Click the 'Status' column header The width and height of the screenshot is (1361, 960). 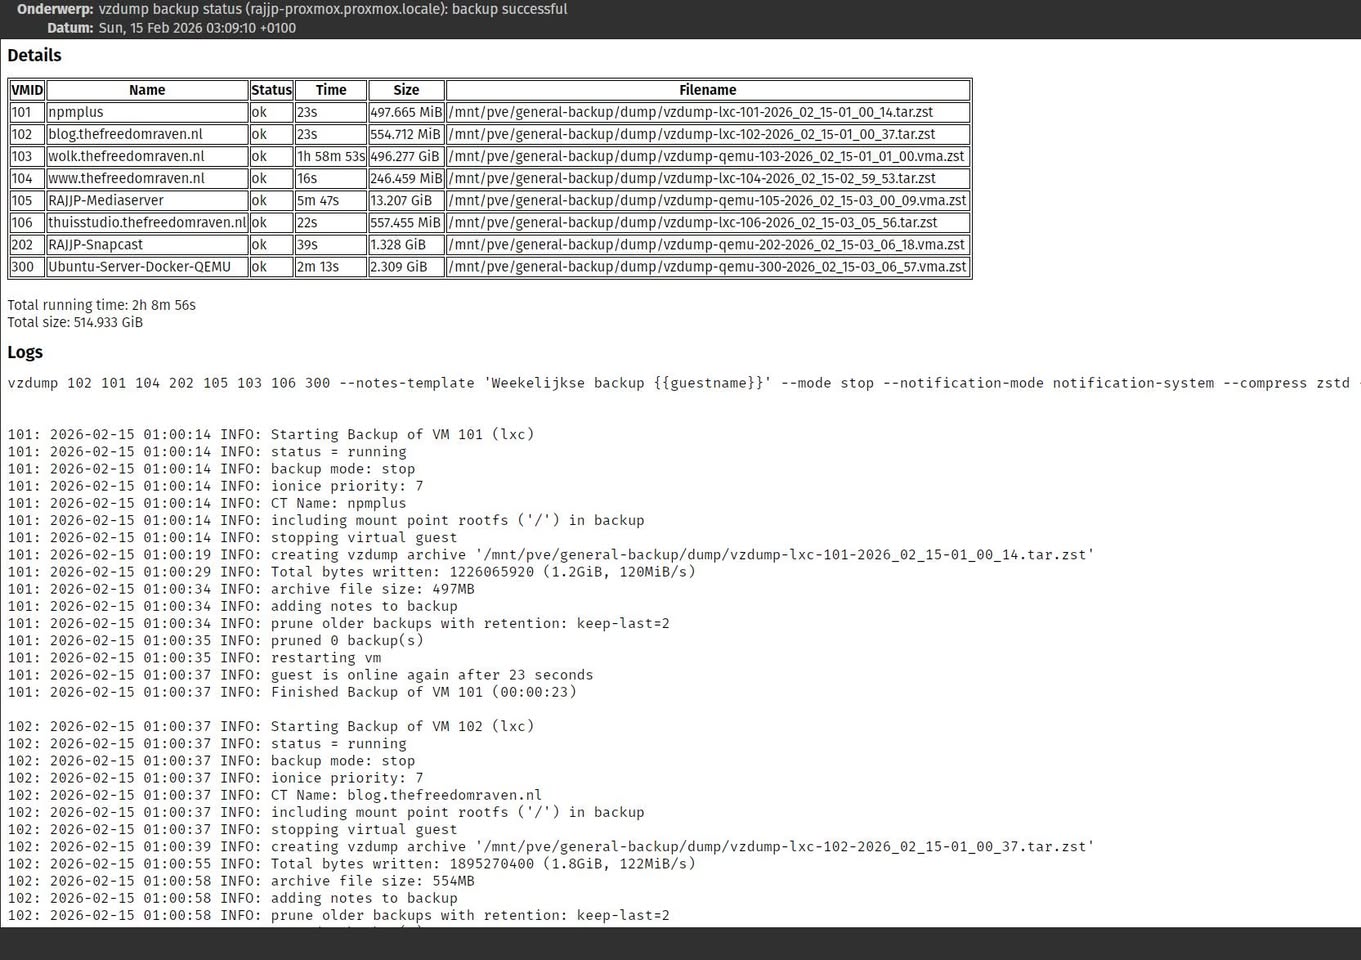(271, 90)
